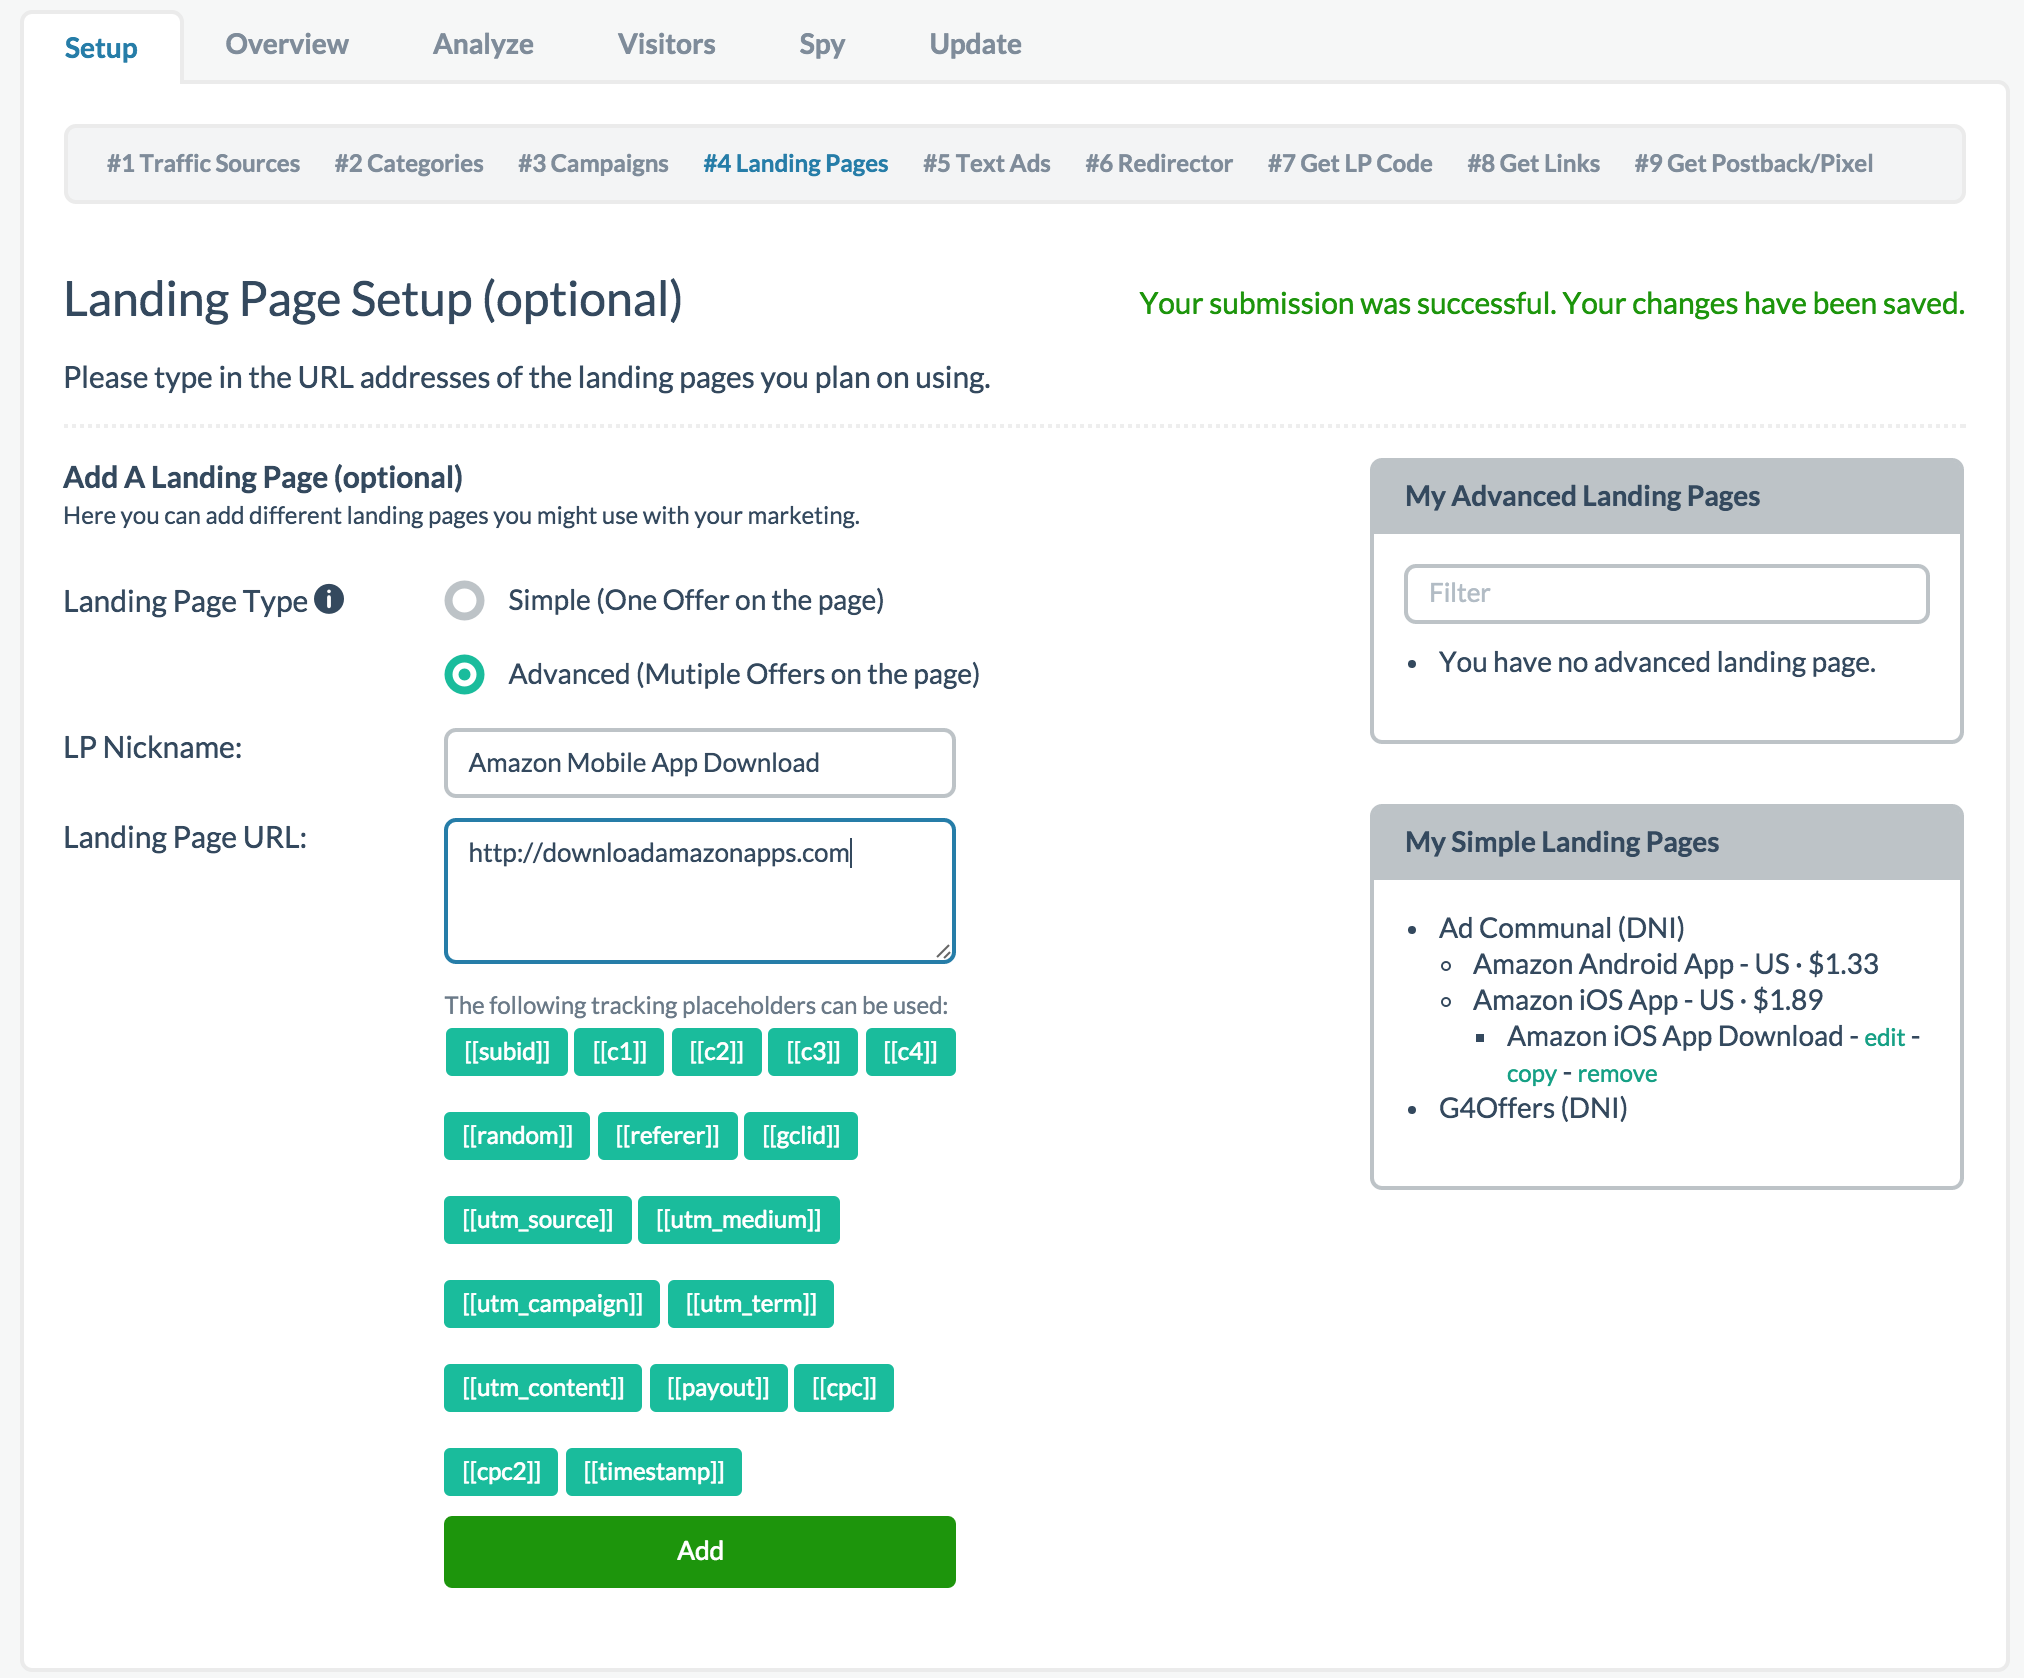This screenshot has height=1678, width=2024.
Task: Open the Spy tab
Action: click(821, 44)
